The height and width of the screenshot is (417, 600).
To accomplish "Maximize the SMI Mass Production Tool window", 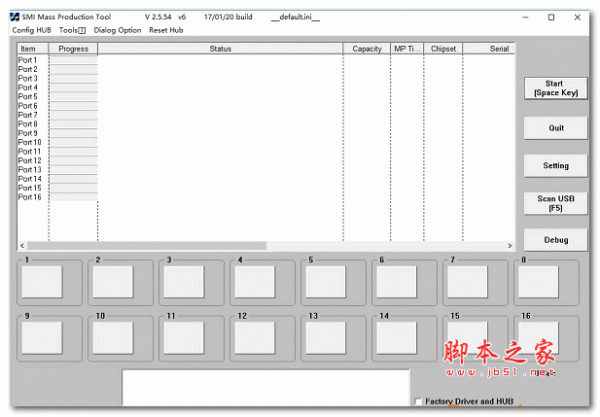I will [551, 17].
